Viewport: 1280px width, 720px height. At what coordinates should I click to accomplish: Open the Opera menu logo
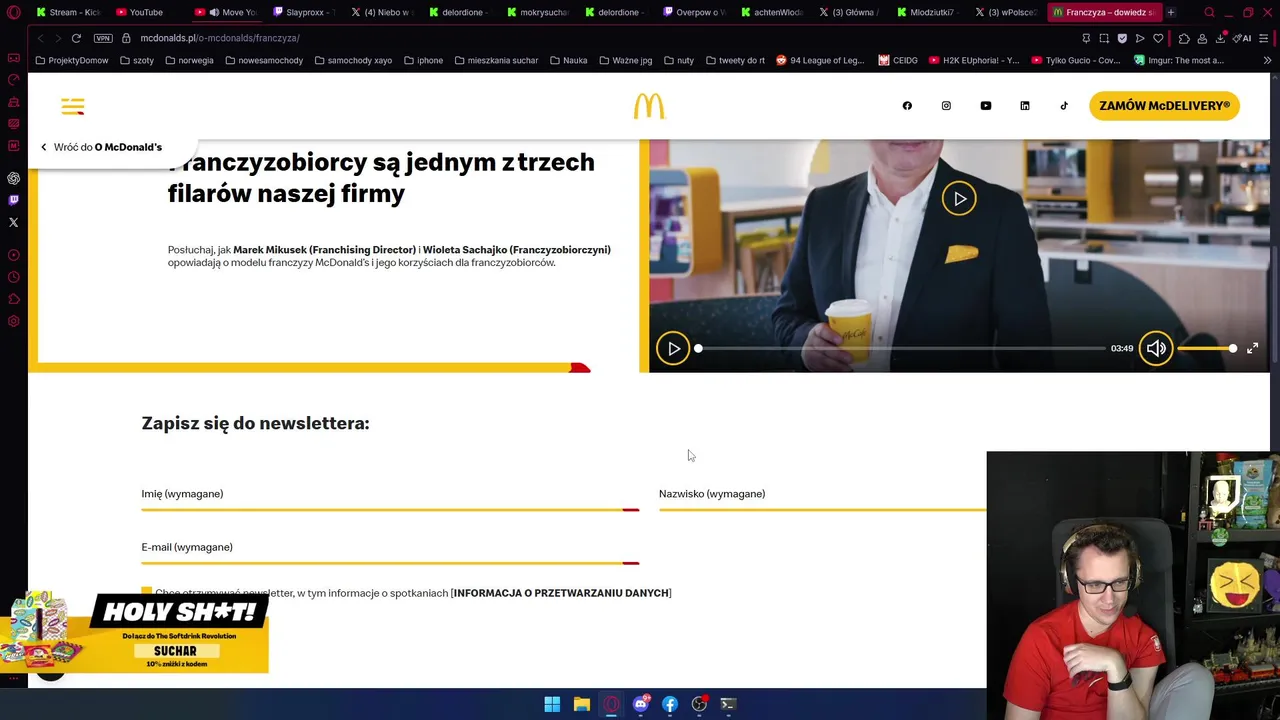[x=13, y=13]
